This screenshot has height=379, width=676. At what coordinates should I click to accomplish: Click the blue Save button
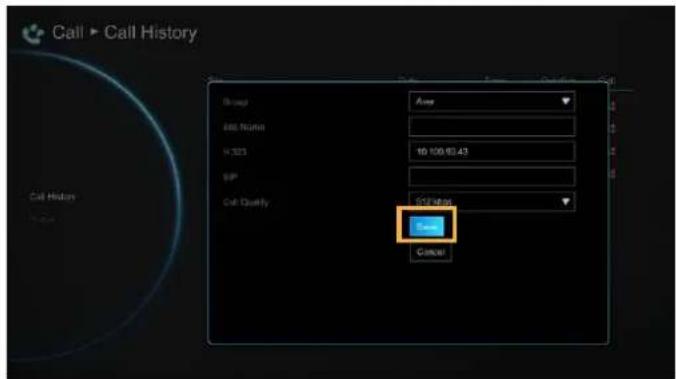426,226
